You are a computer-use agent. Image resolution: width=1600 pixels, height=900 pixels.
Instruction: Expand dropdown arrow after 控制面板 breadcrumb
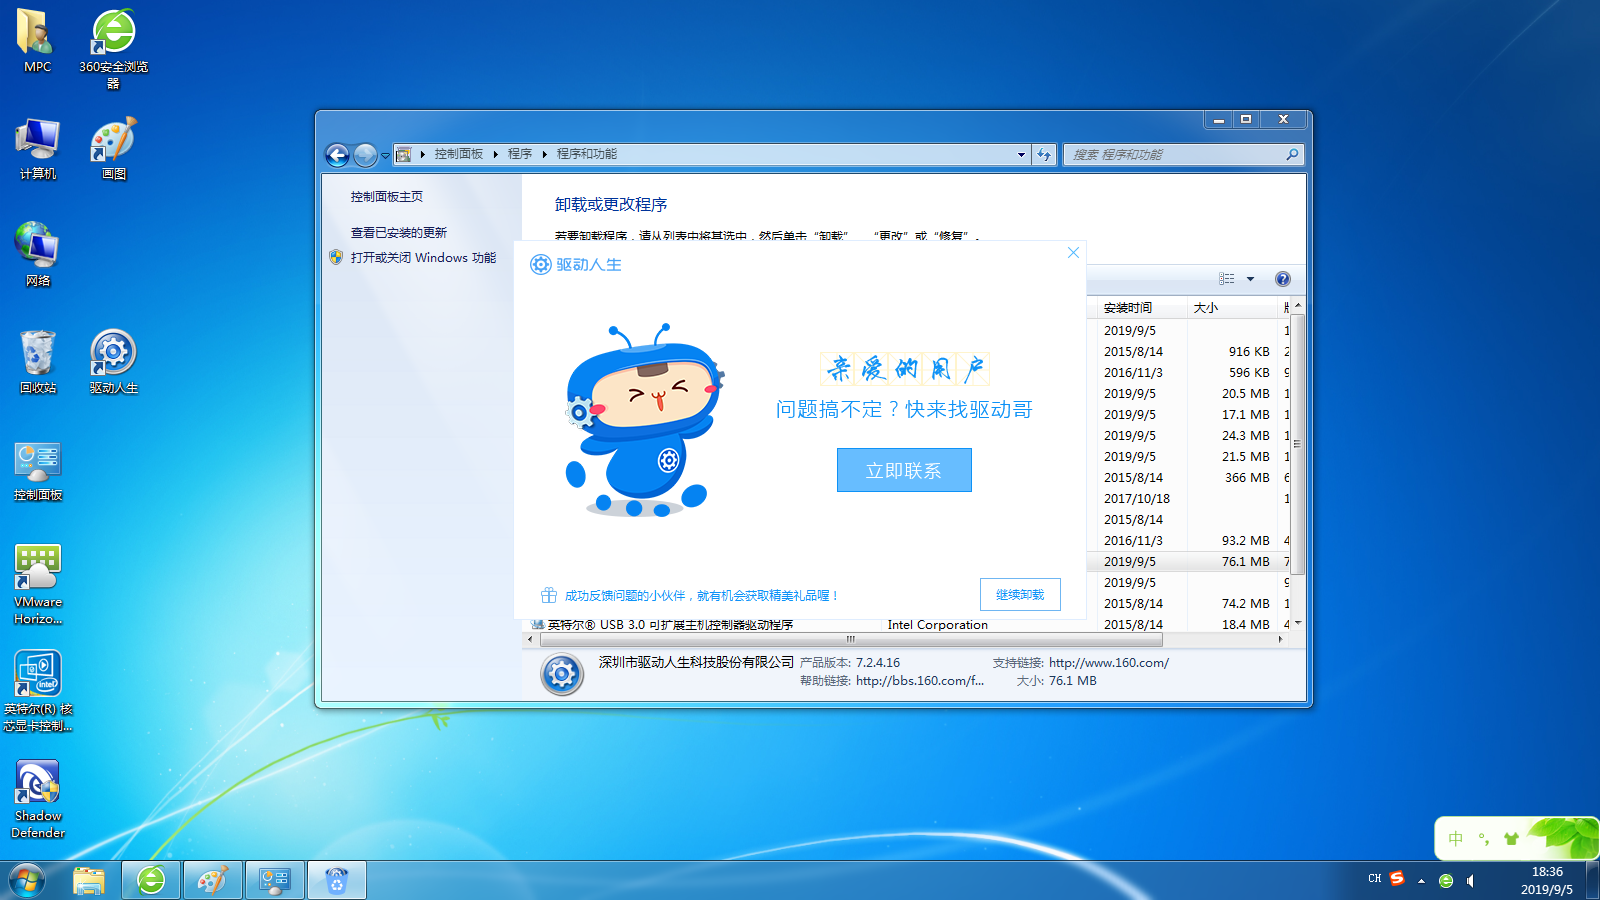(x=496, y=154)
